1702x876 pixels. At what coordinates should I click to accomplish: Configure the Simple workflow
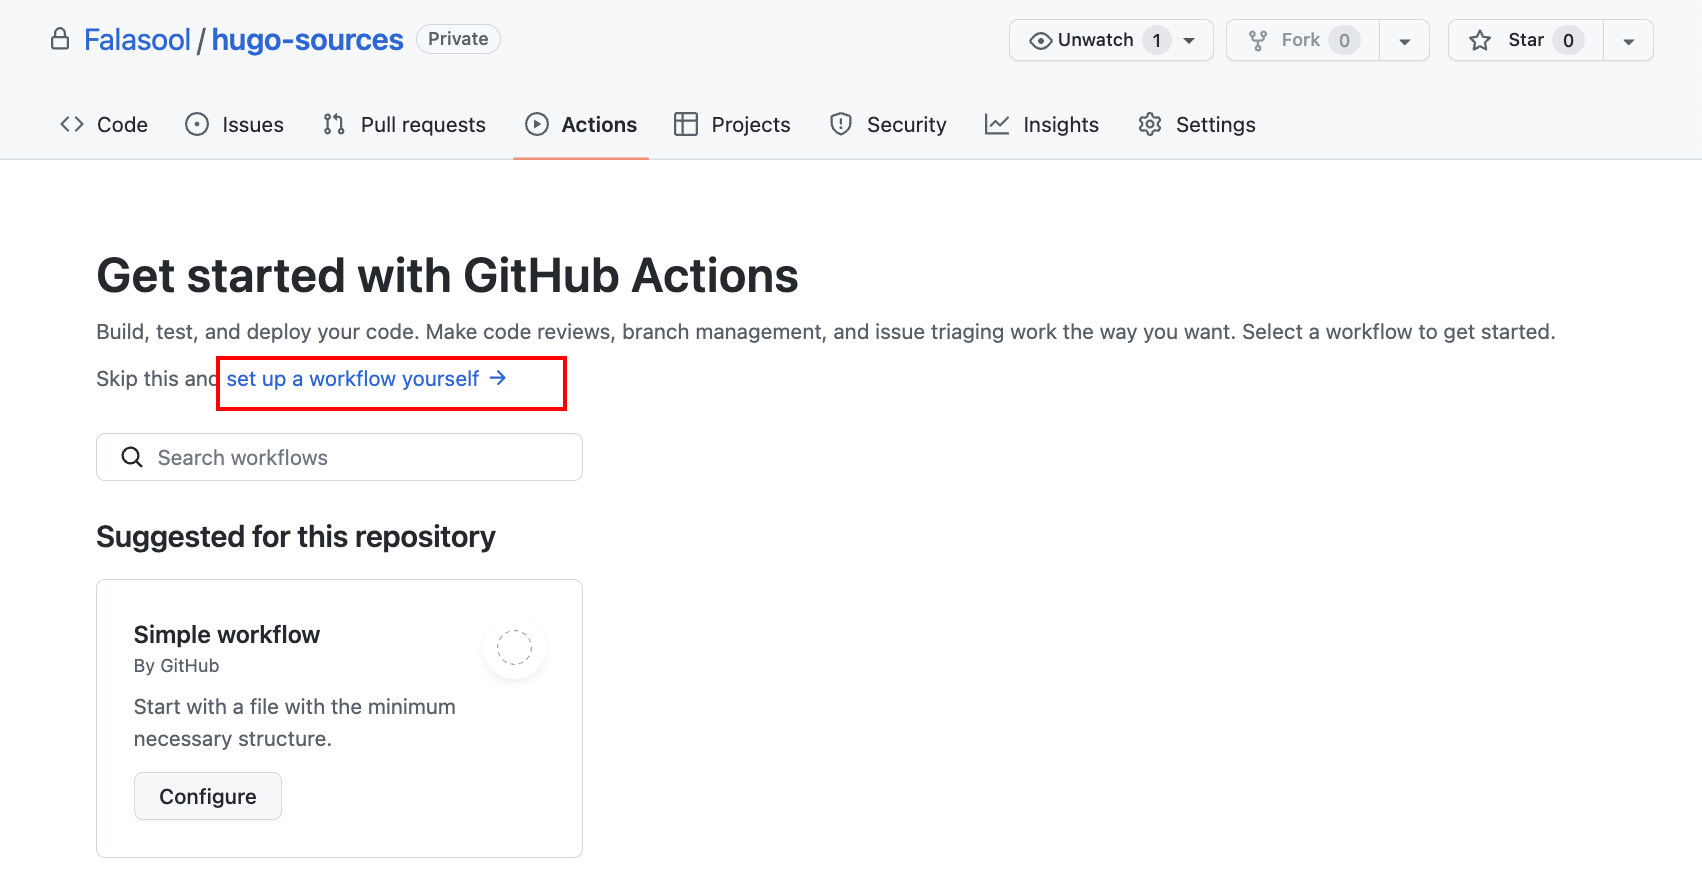coord(208,796)
